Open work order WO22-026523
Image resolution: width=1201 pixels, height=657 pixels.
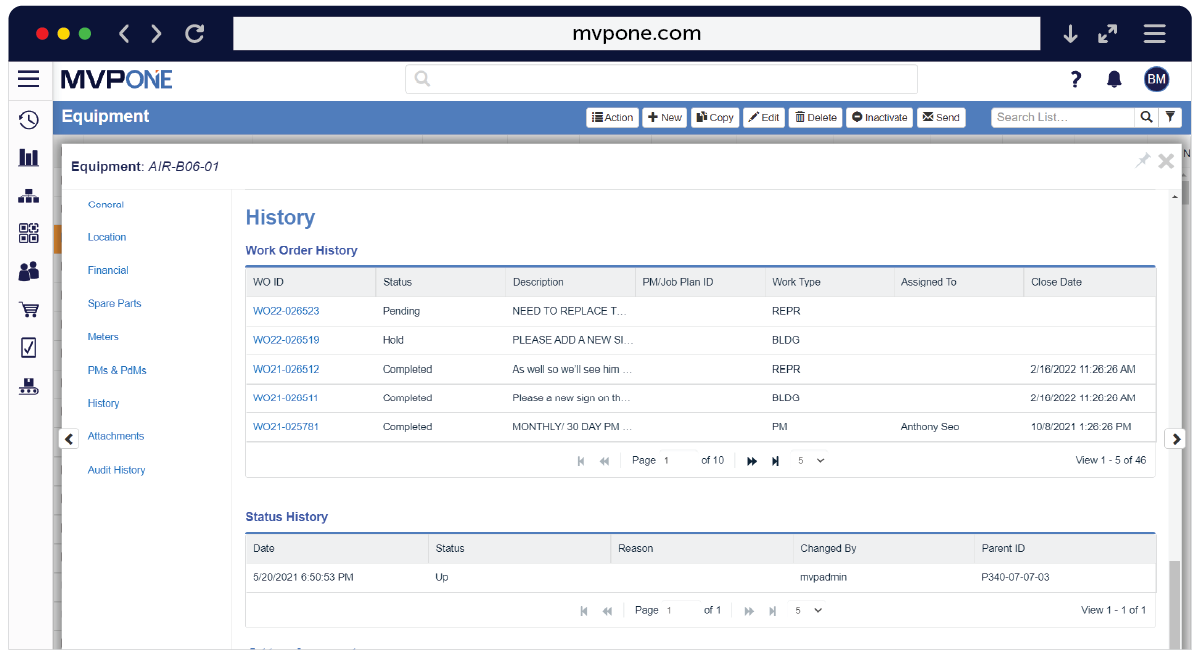[287, 311]
